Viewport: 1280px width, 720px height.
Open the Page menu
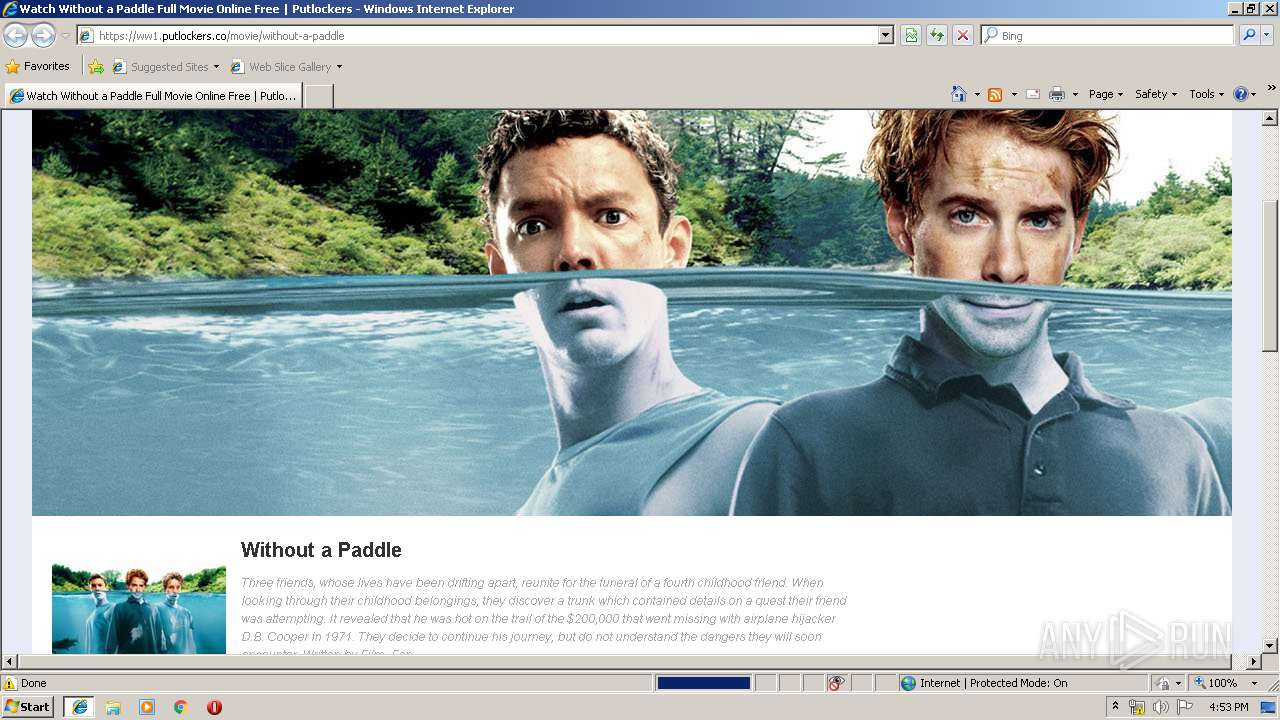tap(1106, 94)
